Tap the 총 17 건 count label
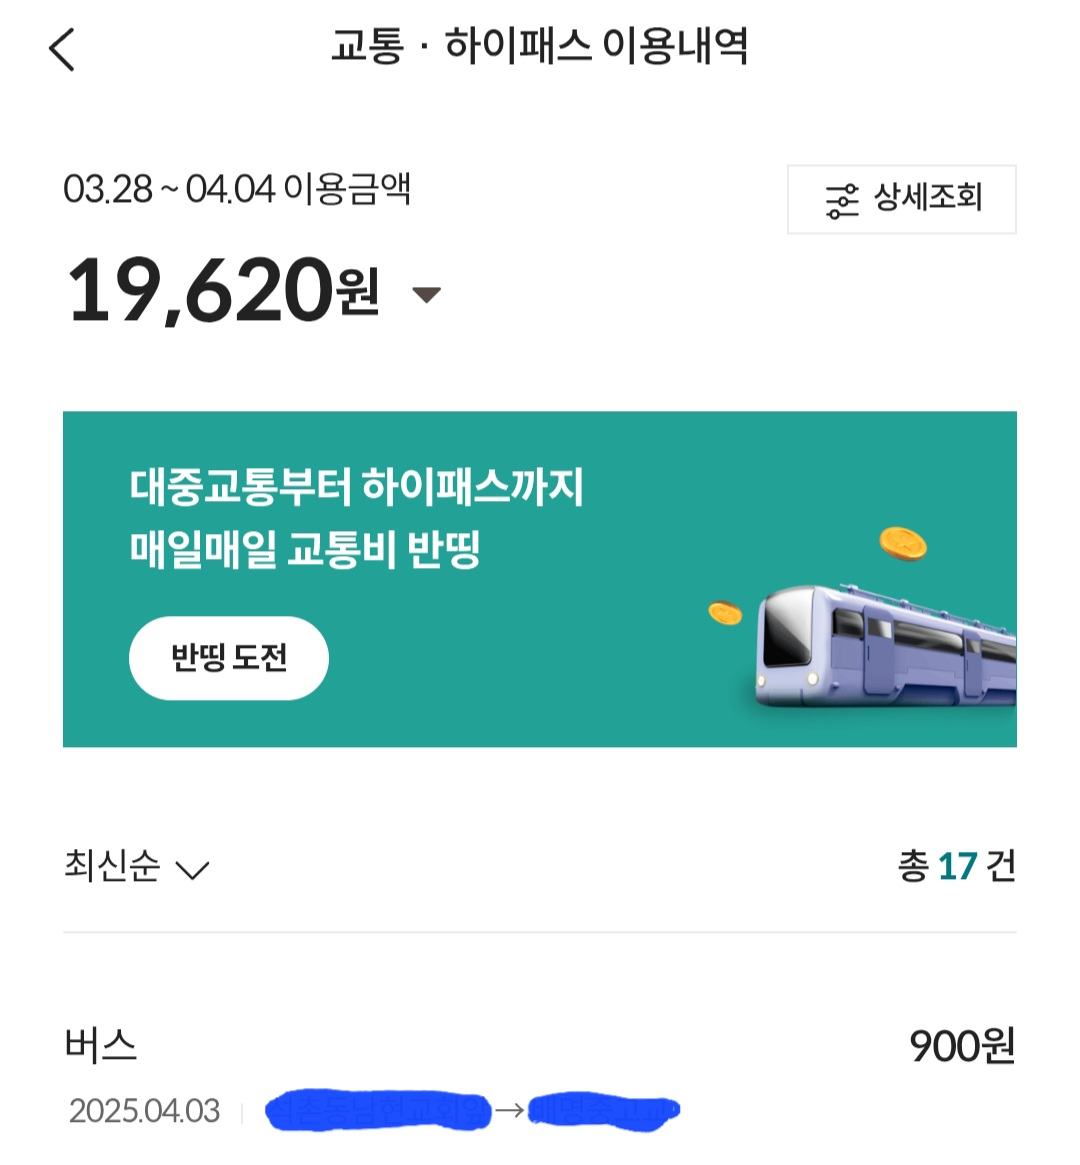The width and height of the screenshot is (1080, 1165). coord(956,866)
